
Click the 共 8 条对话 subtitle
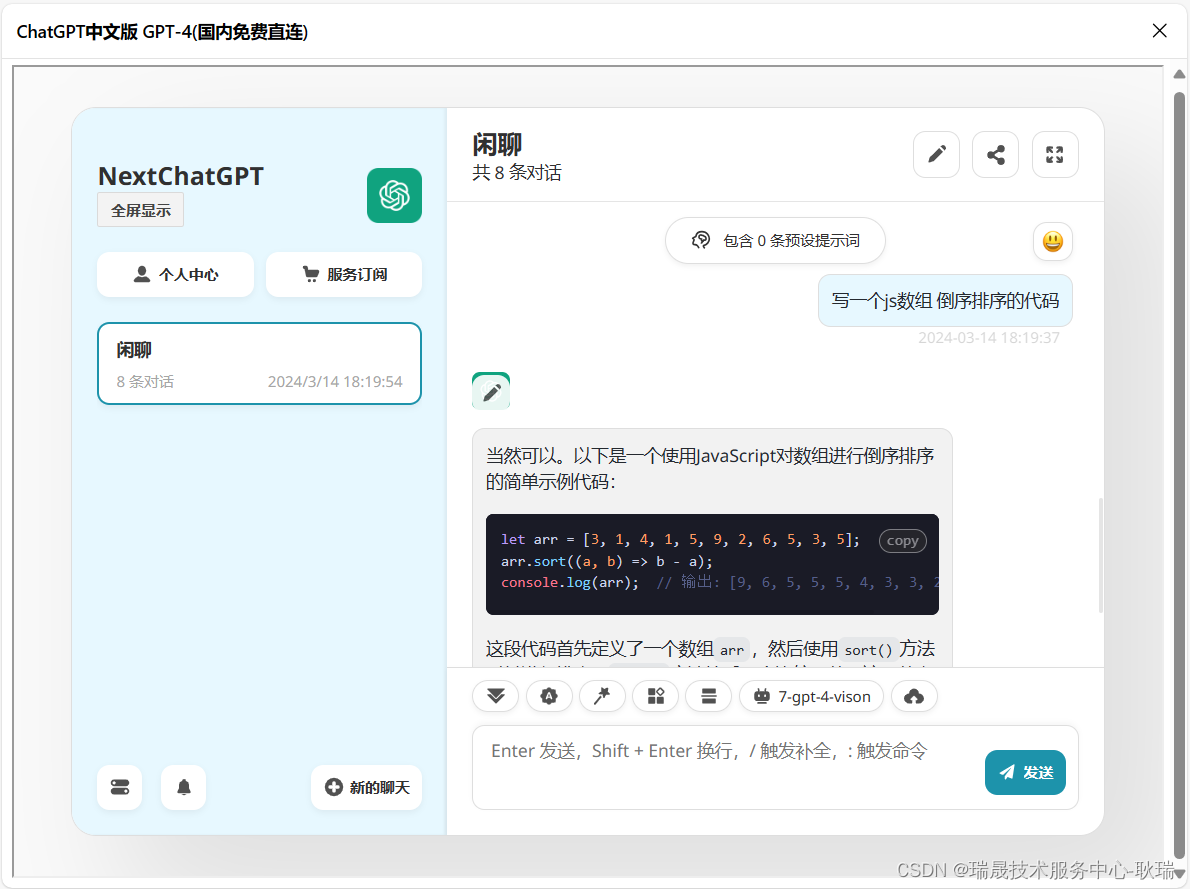(517, 173)
